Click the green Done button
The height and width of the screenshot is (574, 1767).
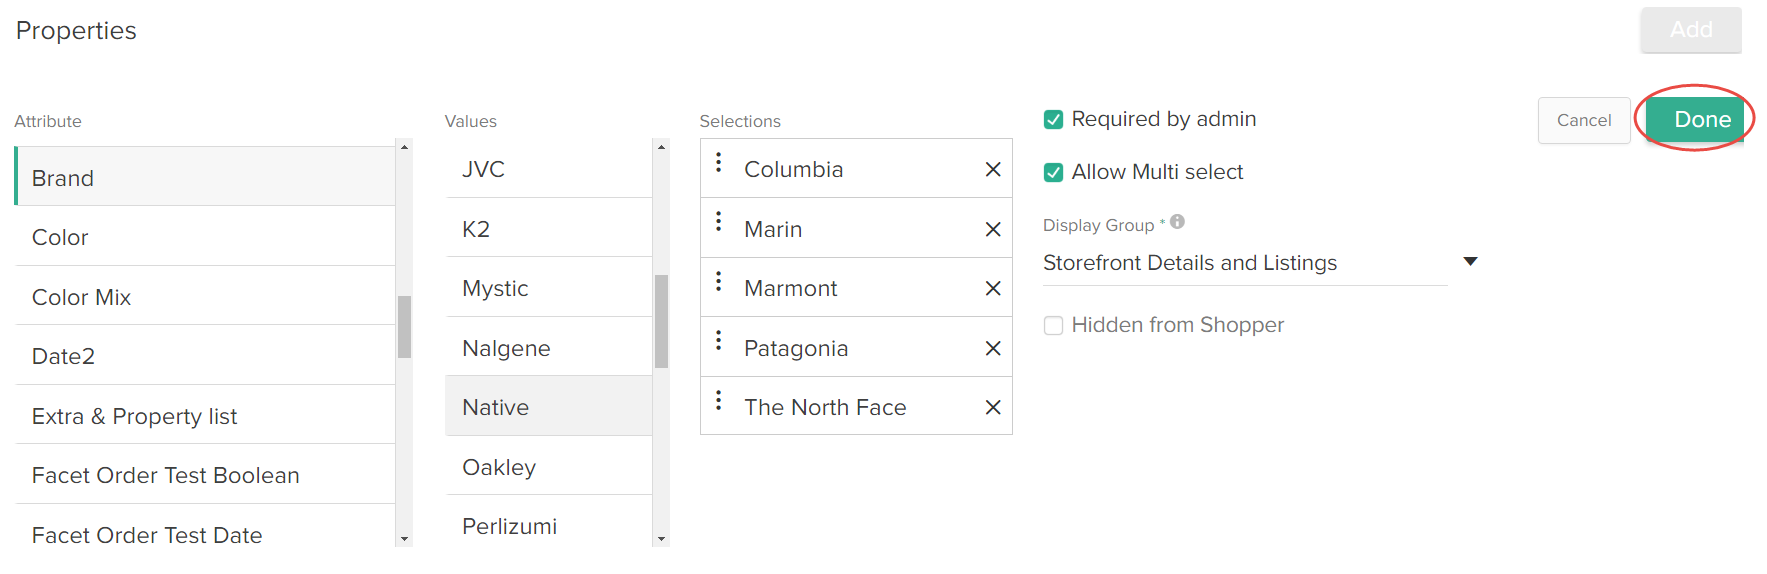click(1695, 119)
